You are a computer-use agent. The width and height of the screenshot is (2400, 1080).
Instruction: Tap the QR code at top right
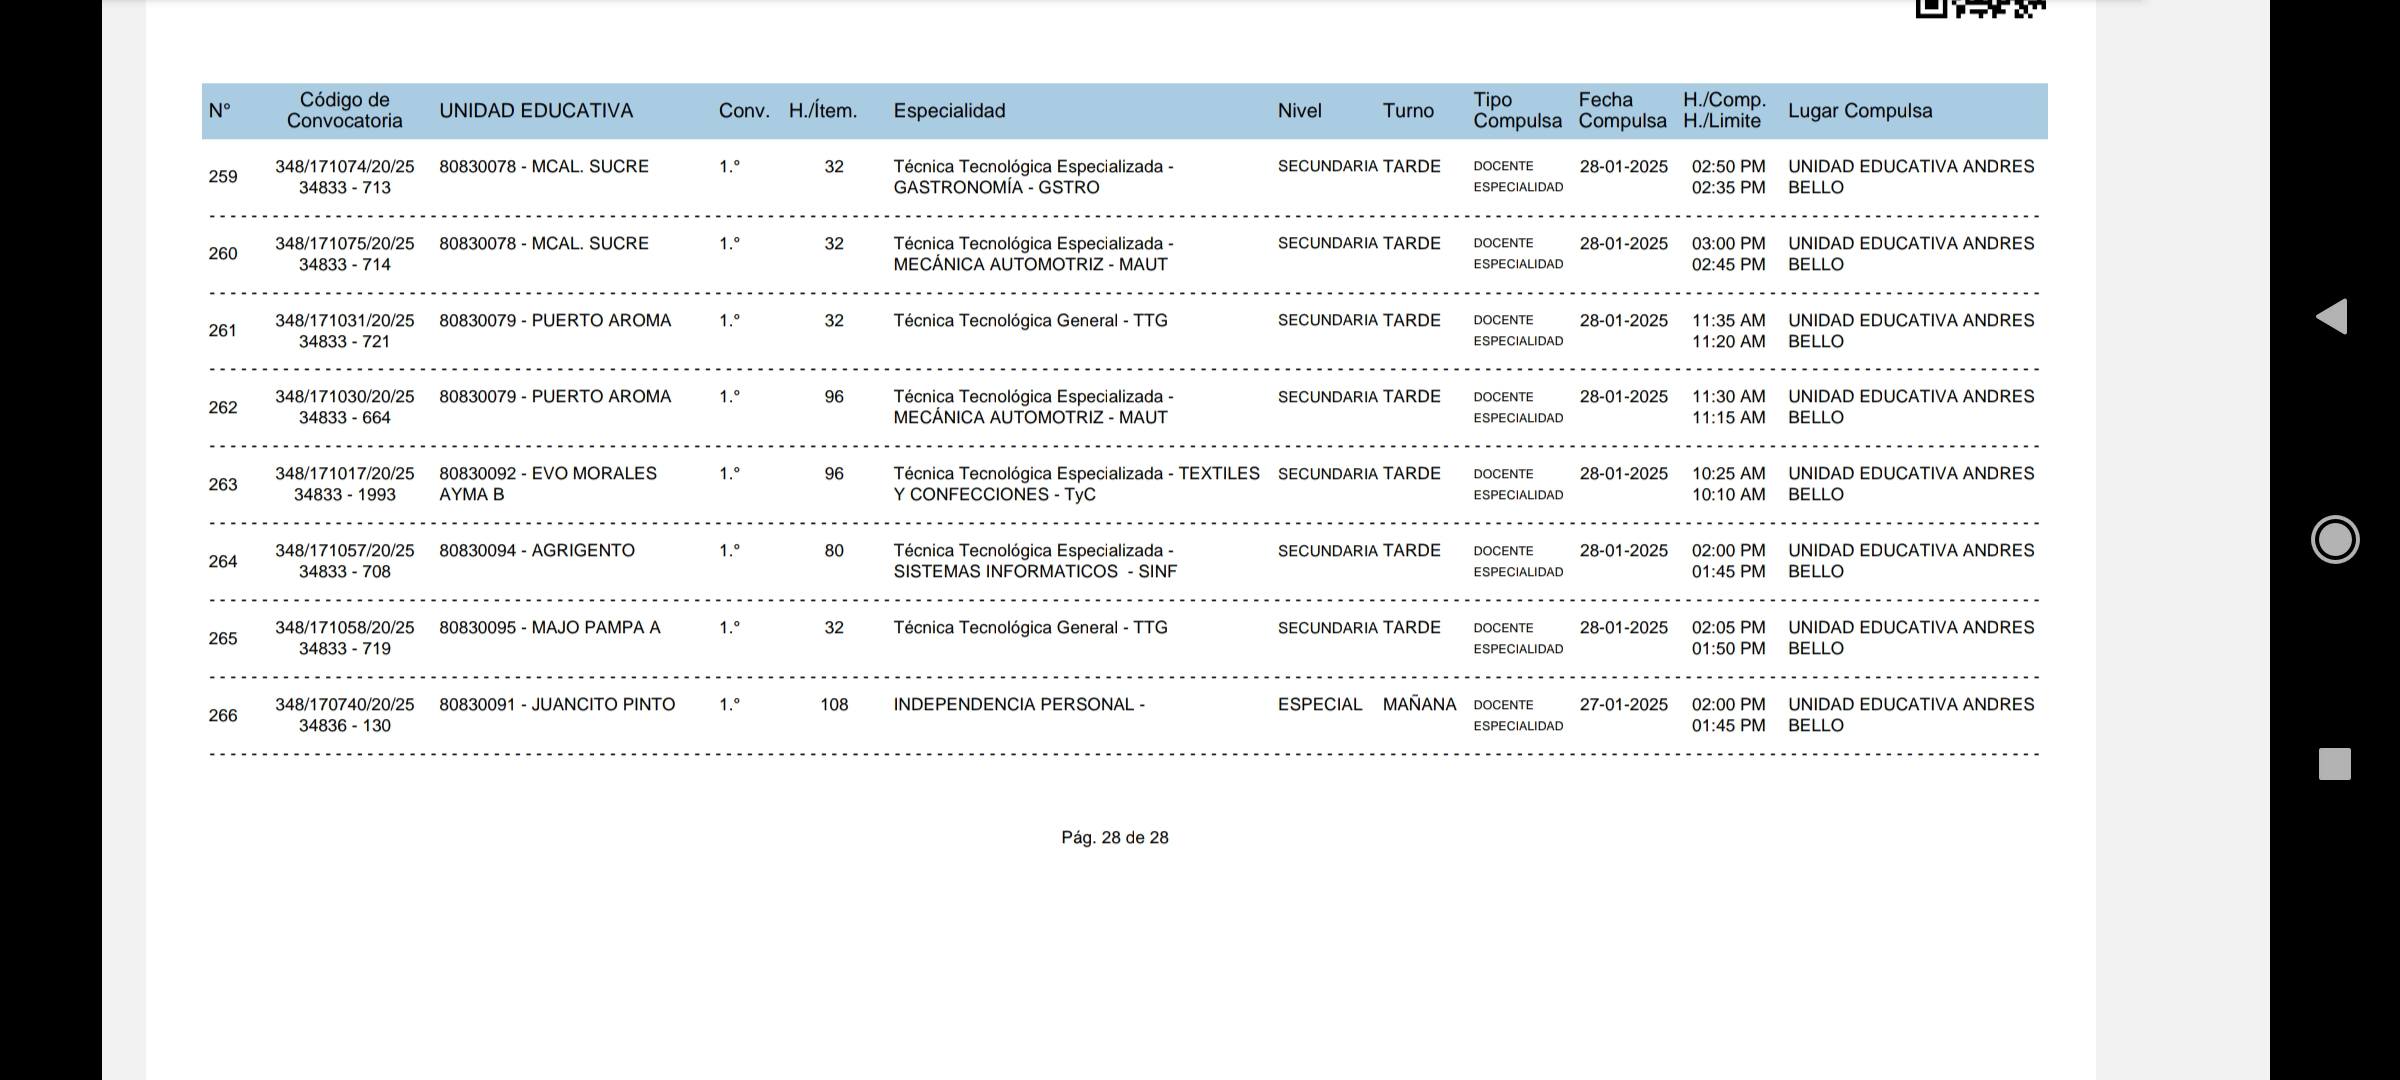pyautogui.click(x=1979, y=9)
